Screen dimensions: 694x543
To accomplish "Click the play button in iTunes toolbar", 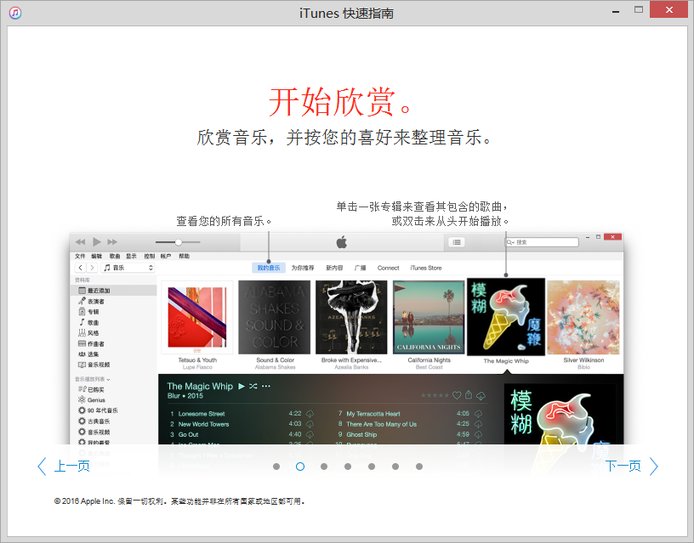I will [96, 242].
